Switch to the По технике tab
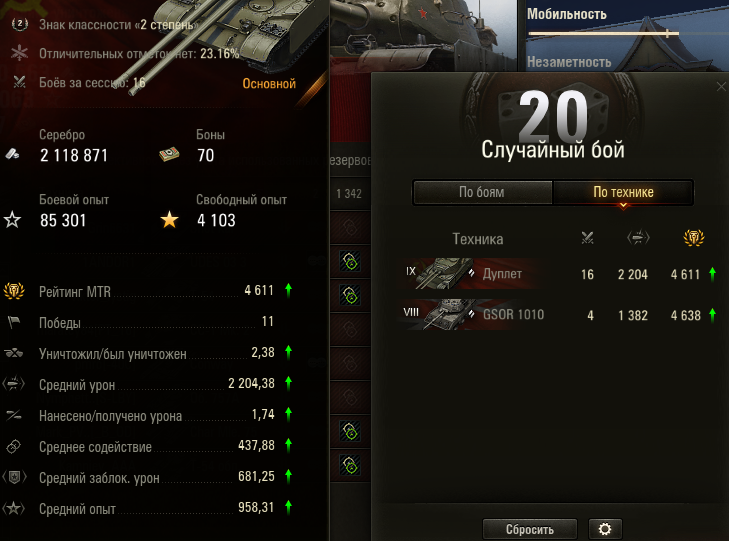Image resolution: width=729 pixels, height=541 pixels. coord(623,192)
